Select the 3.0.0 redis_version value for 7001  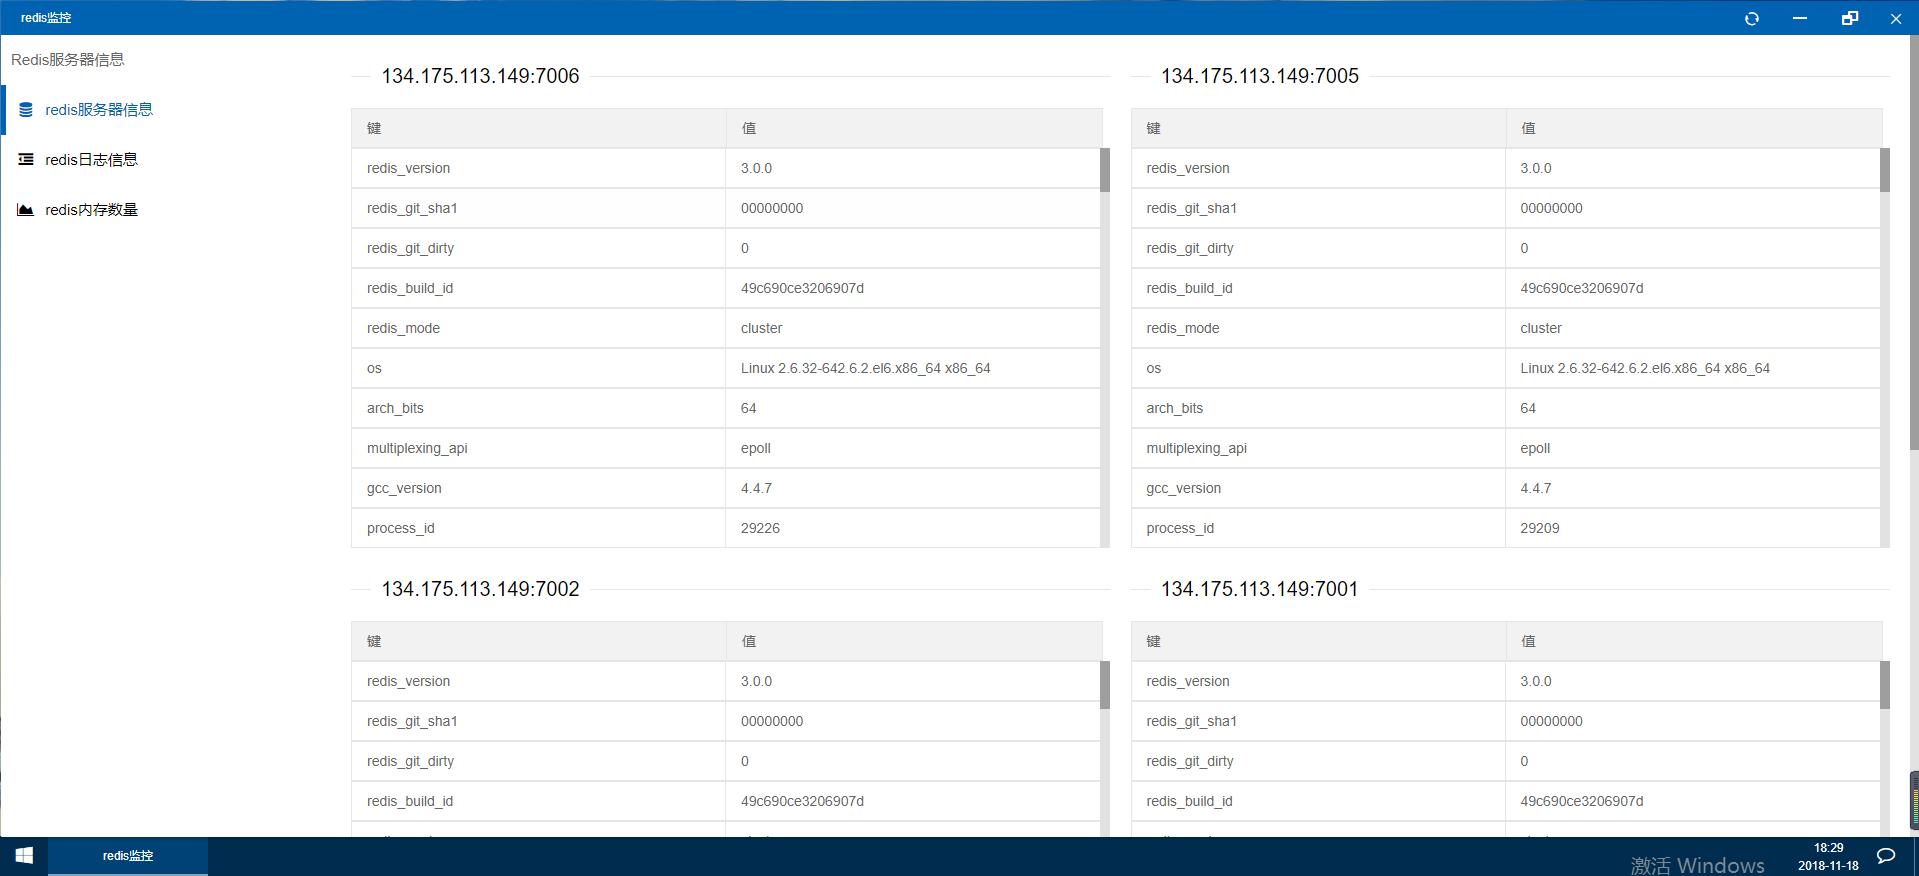coord(1536,681)
